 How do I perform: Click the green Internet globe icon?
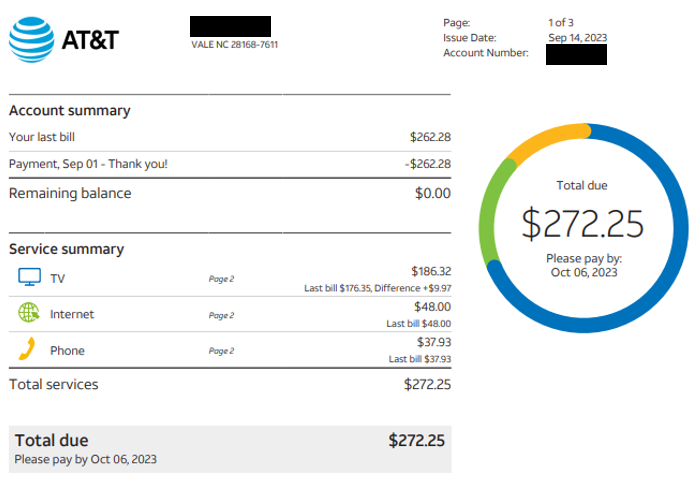tap(29, 312)
